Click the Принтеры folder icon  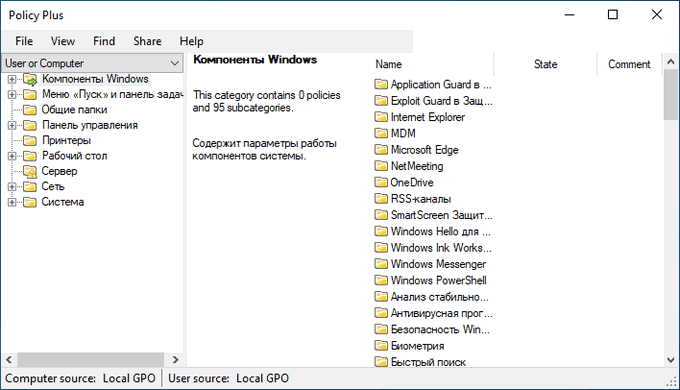30,141
